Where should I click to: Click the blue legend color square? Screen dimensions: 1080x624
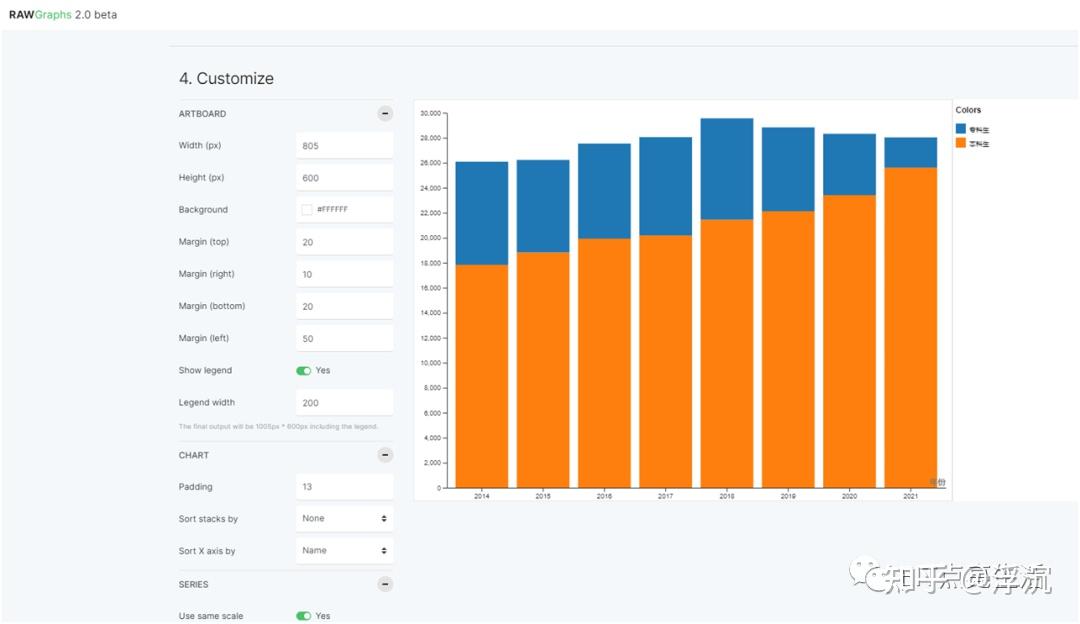pos(960,129)
